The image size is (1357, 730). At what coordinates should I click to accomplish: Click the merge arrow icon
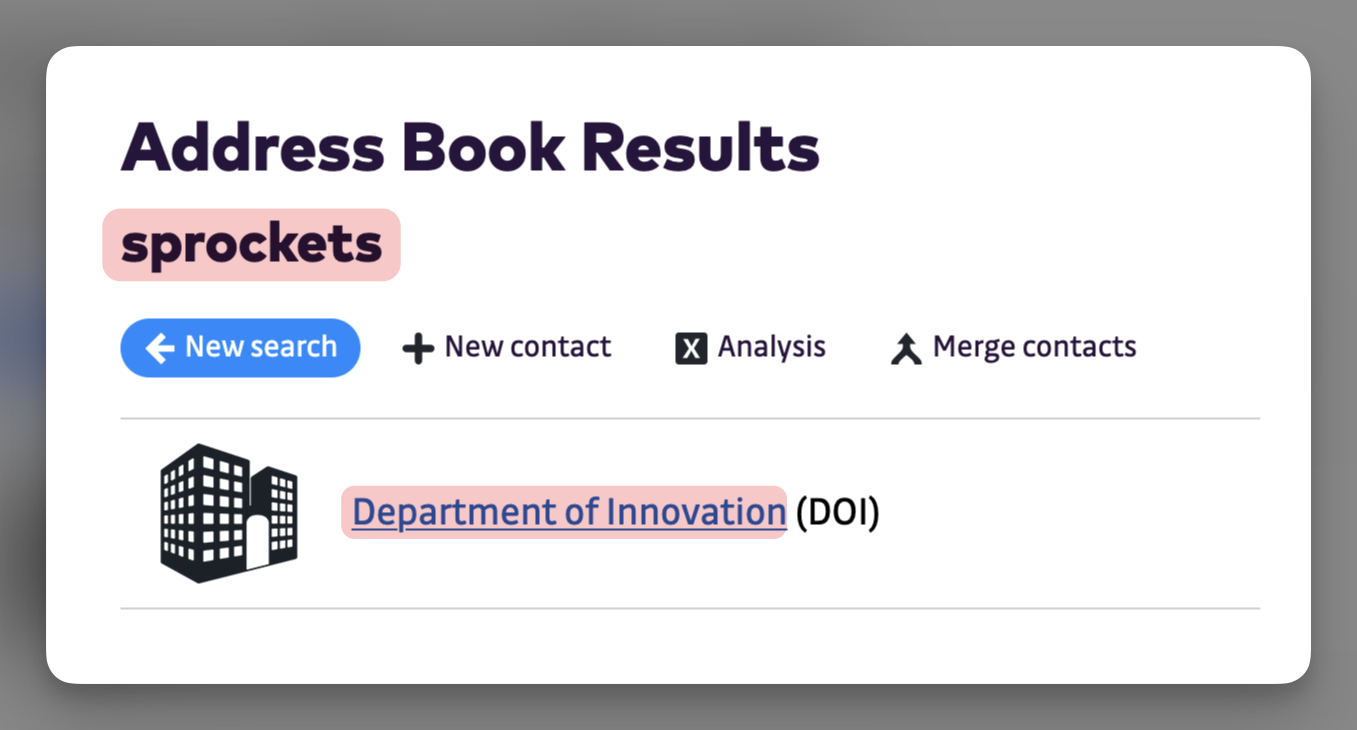coord(906,349)
